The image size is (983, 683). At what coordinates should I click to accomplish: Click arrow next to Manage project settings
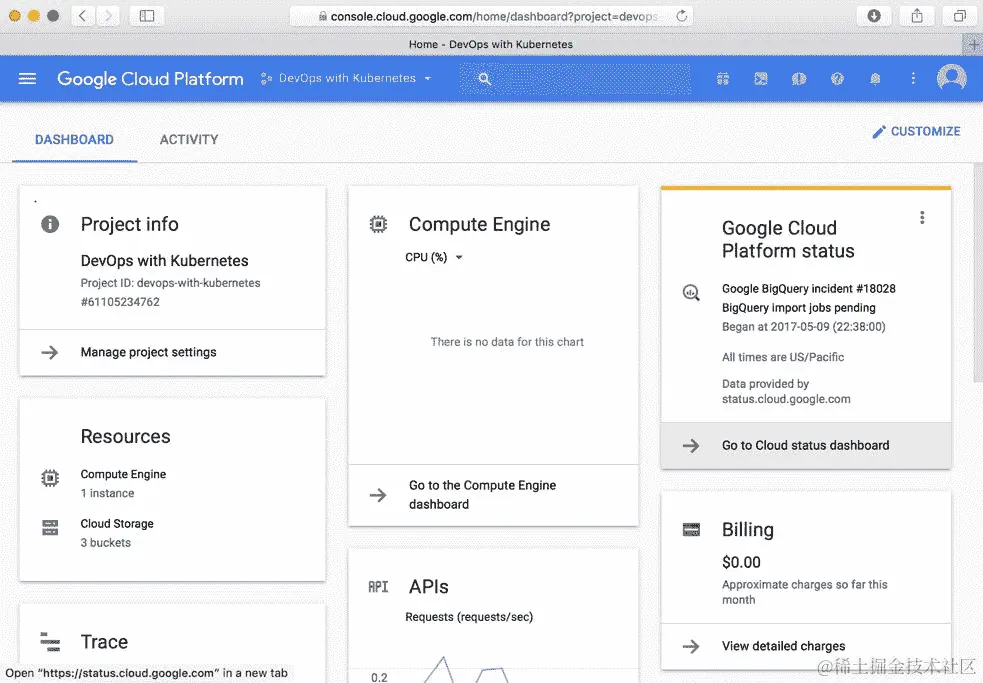tap(50, 352)
